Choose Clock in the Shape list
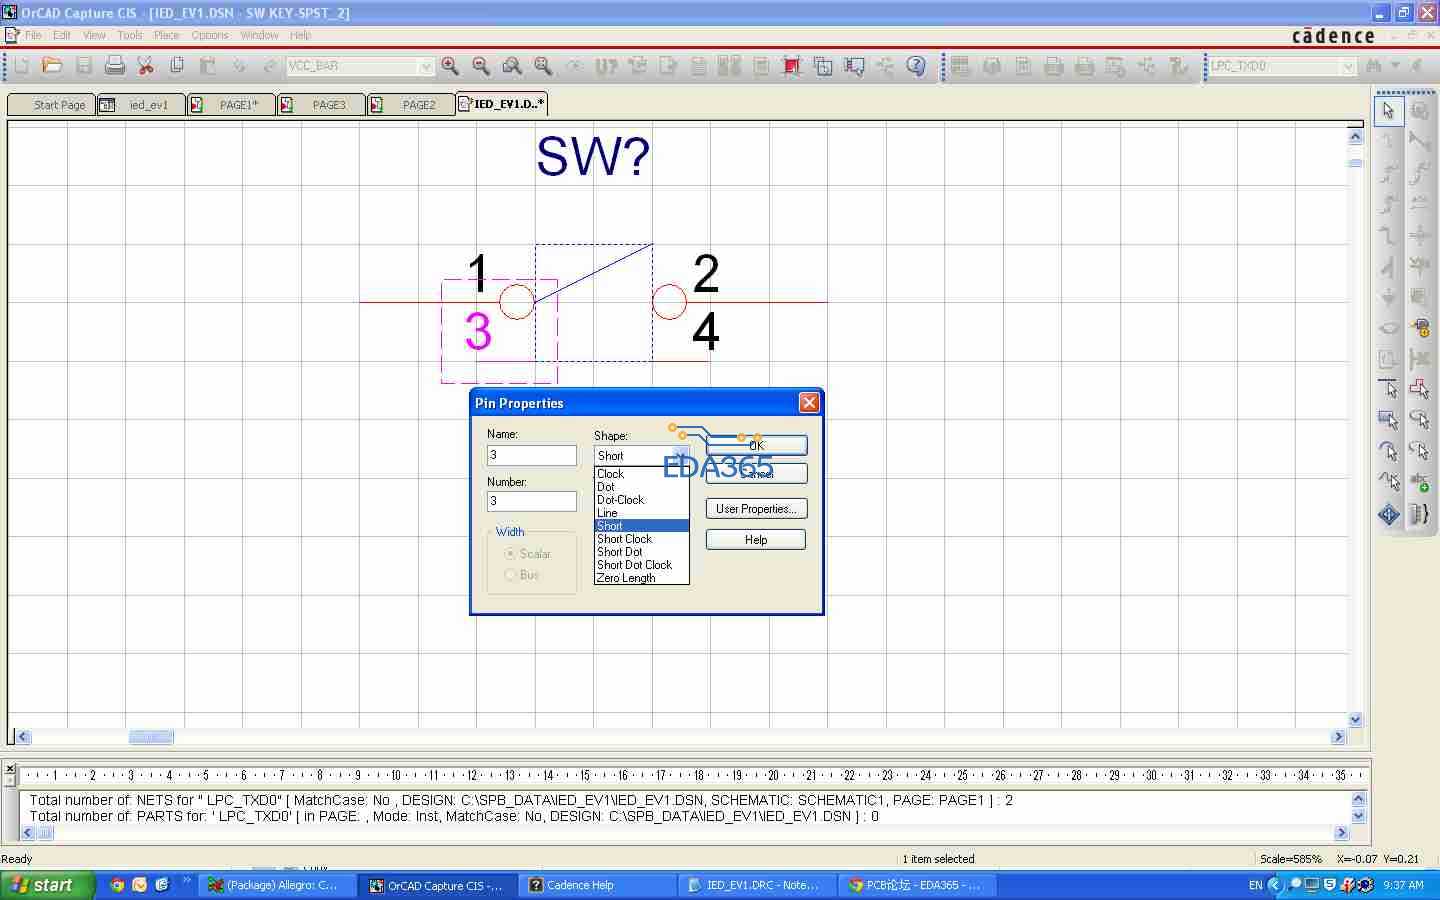This screenshot has height=900, width=1440. (x=642, y=474)
